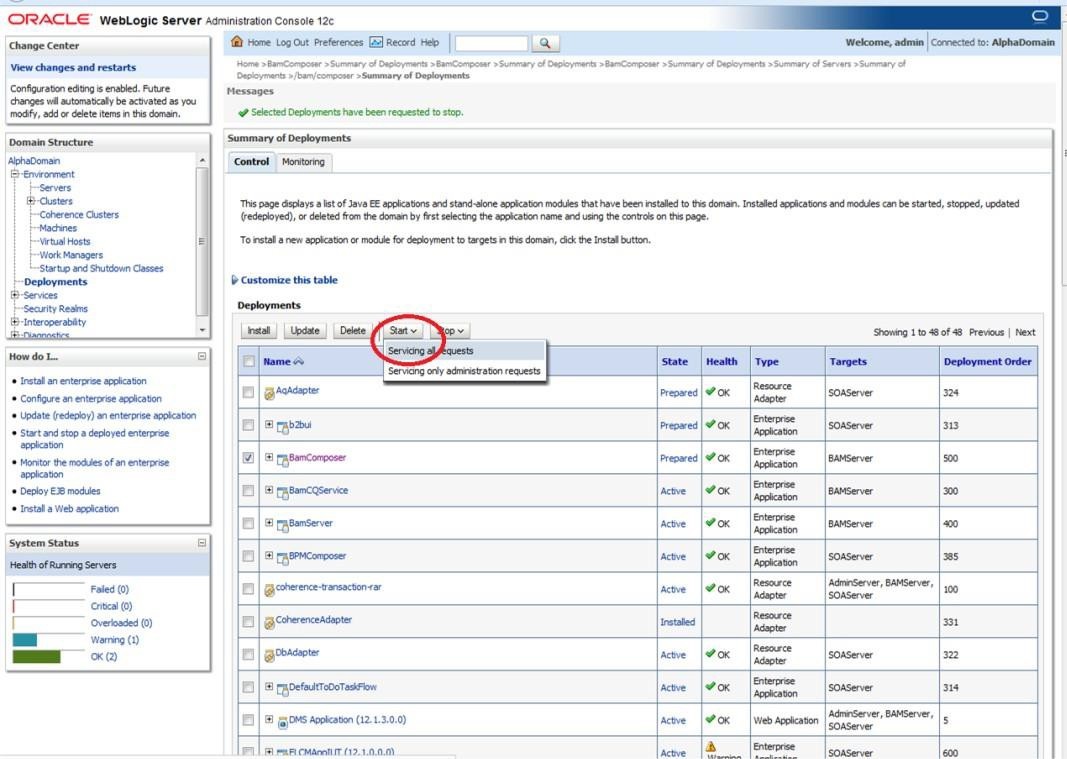Check the BamServer deployment checkbox
This screenshot has height=759, width=1067.
point(248,524)
